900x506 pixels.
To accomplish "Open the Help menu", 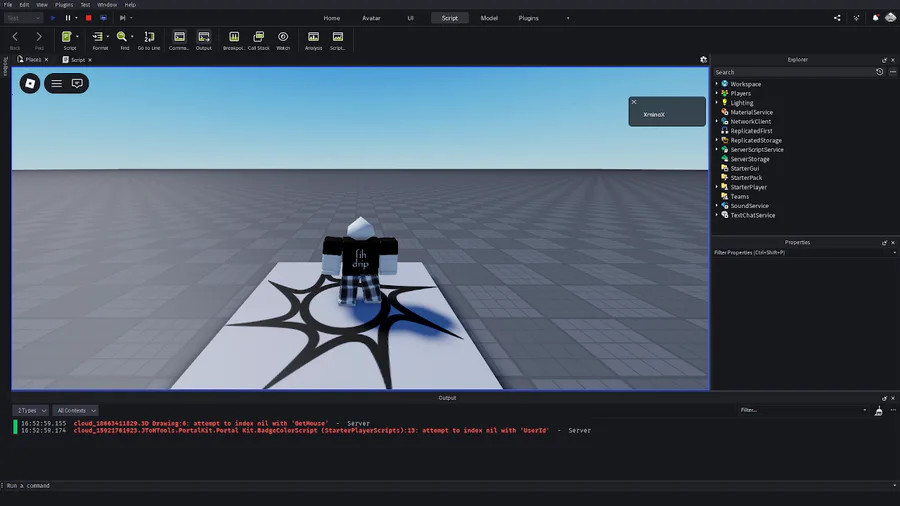I will point(130,5).
